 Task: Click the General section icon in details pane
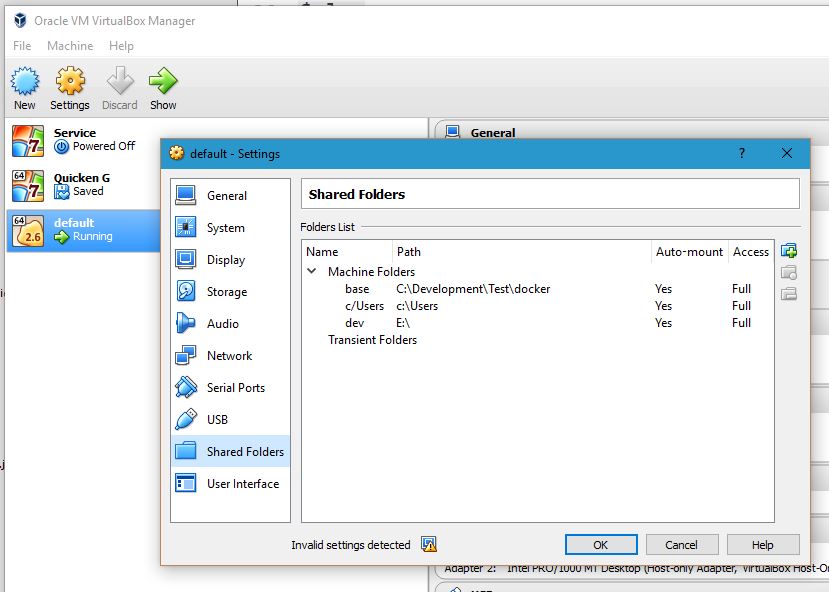point(453,132)
